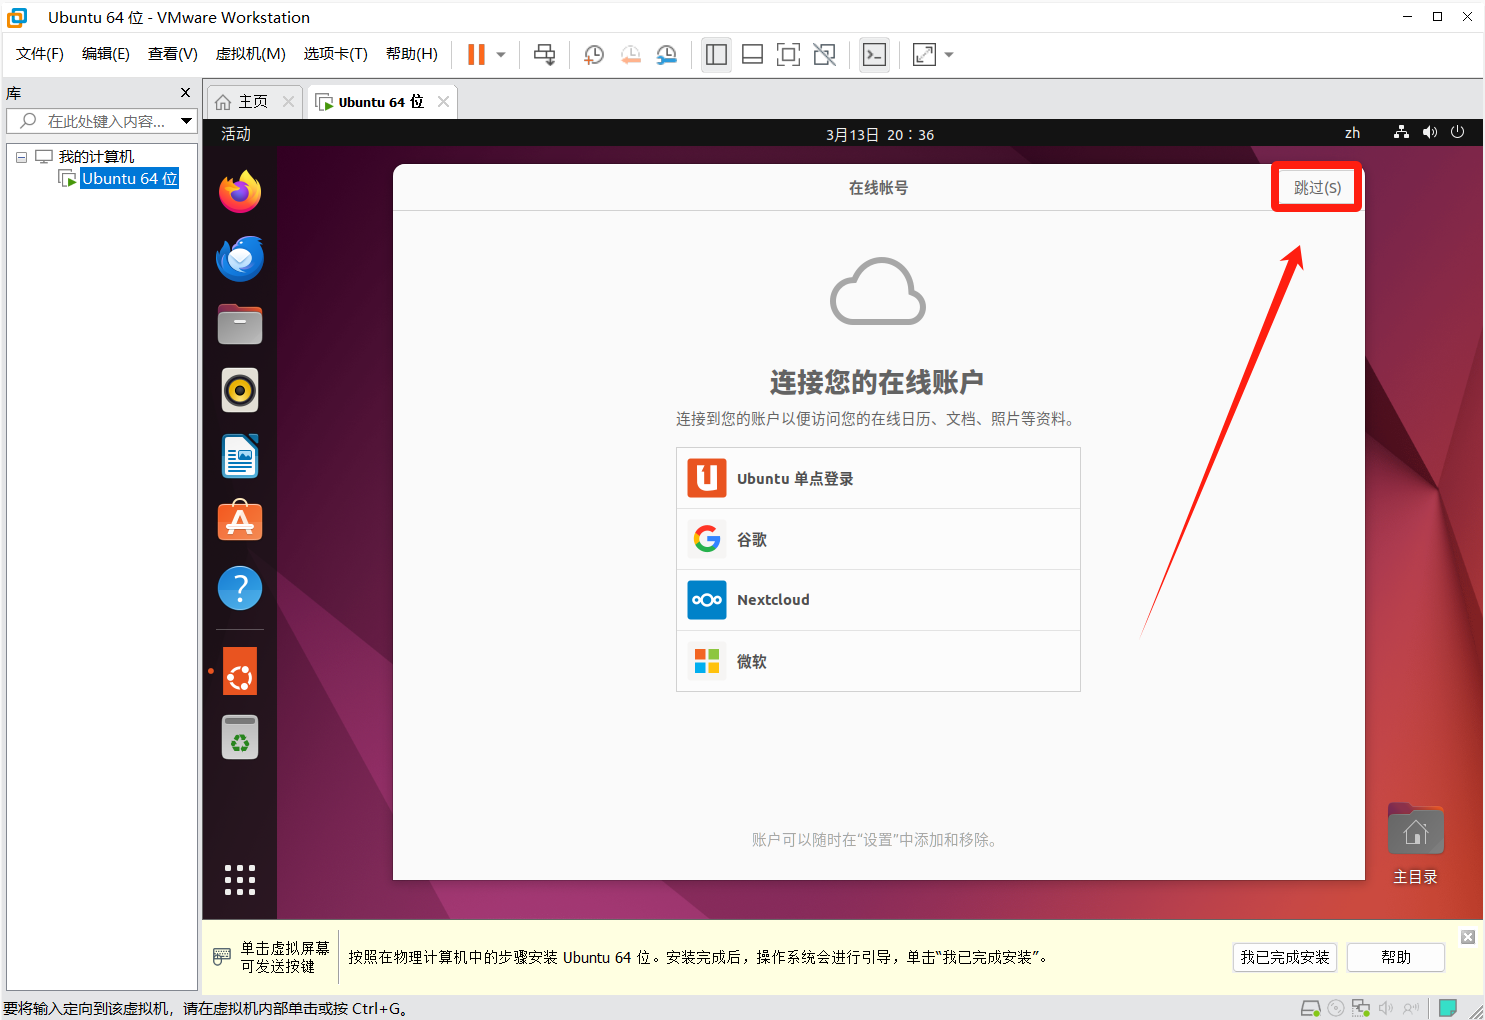
Task: Toggle Unity mode in the toolbar
Action: click(824, 55)
